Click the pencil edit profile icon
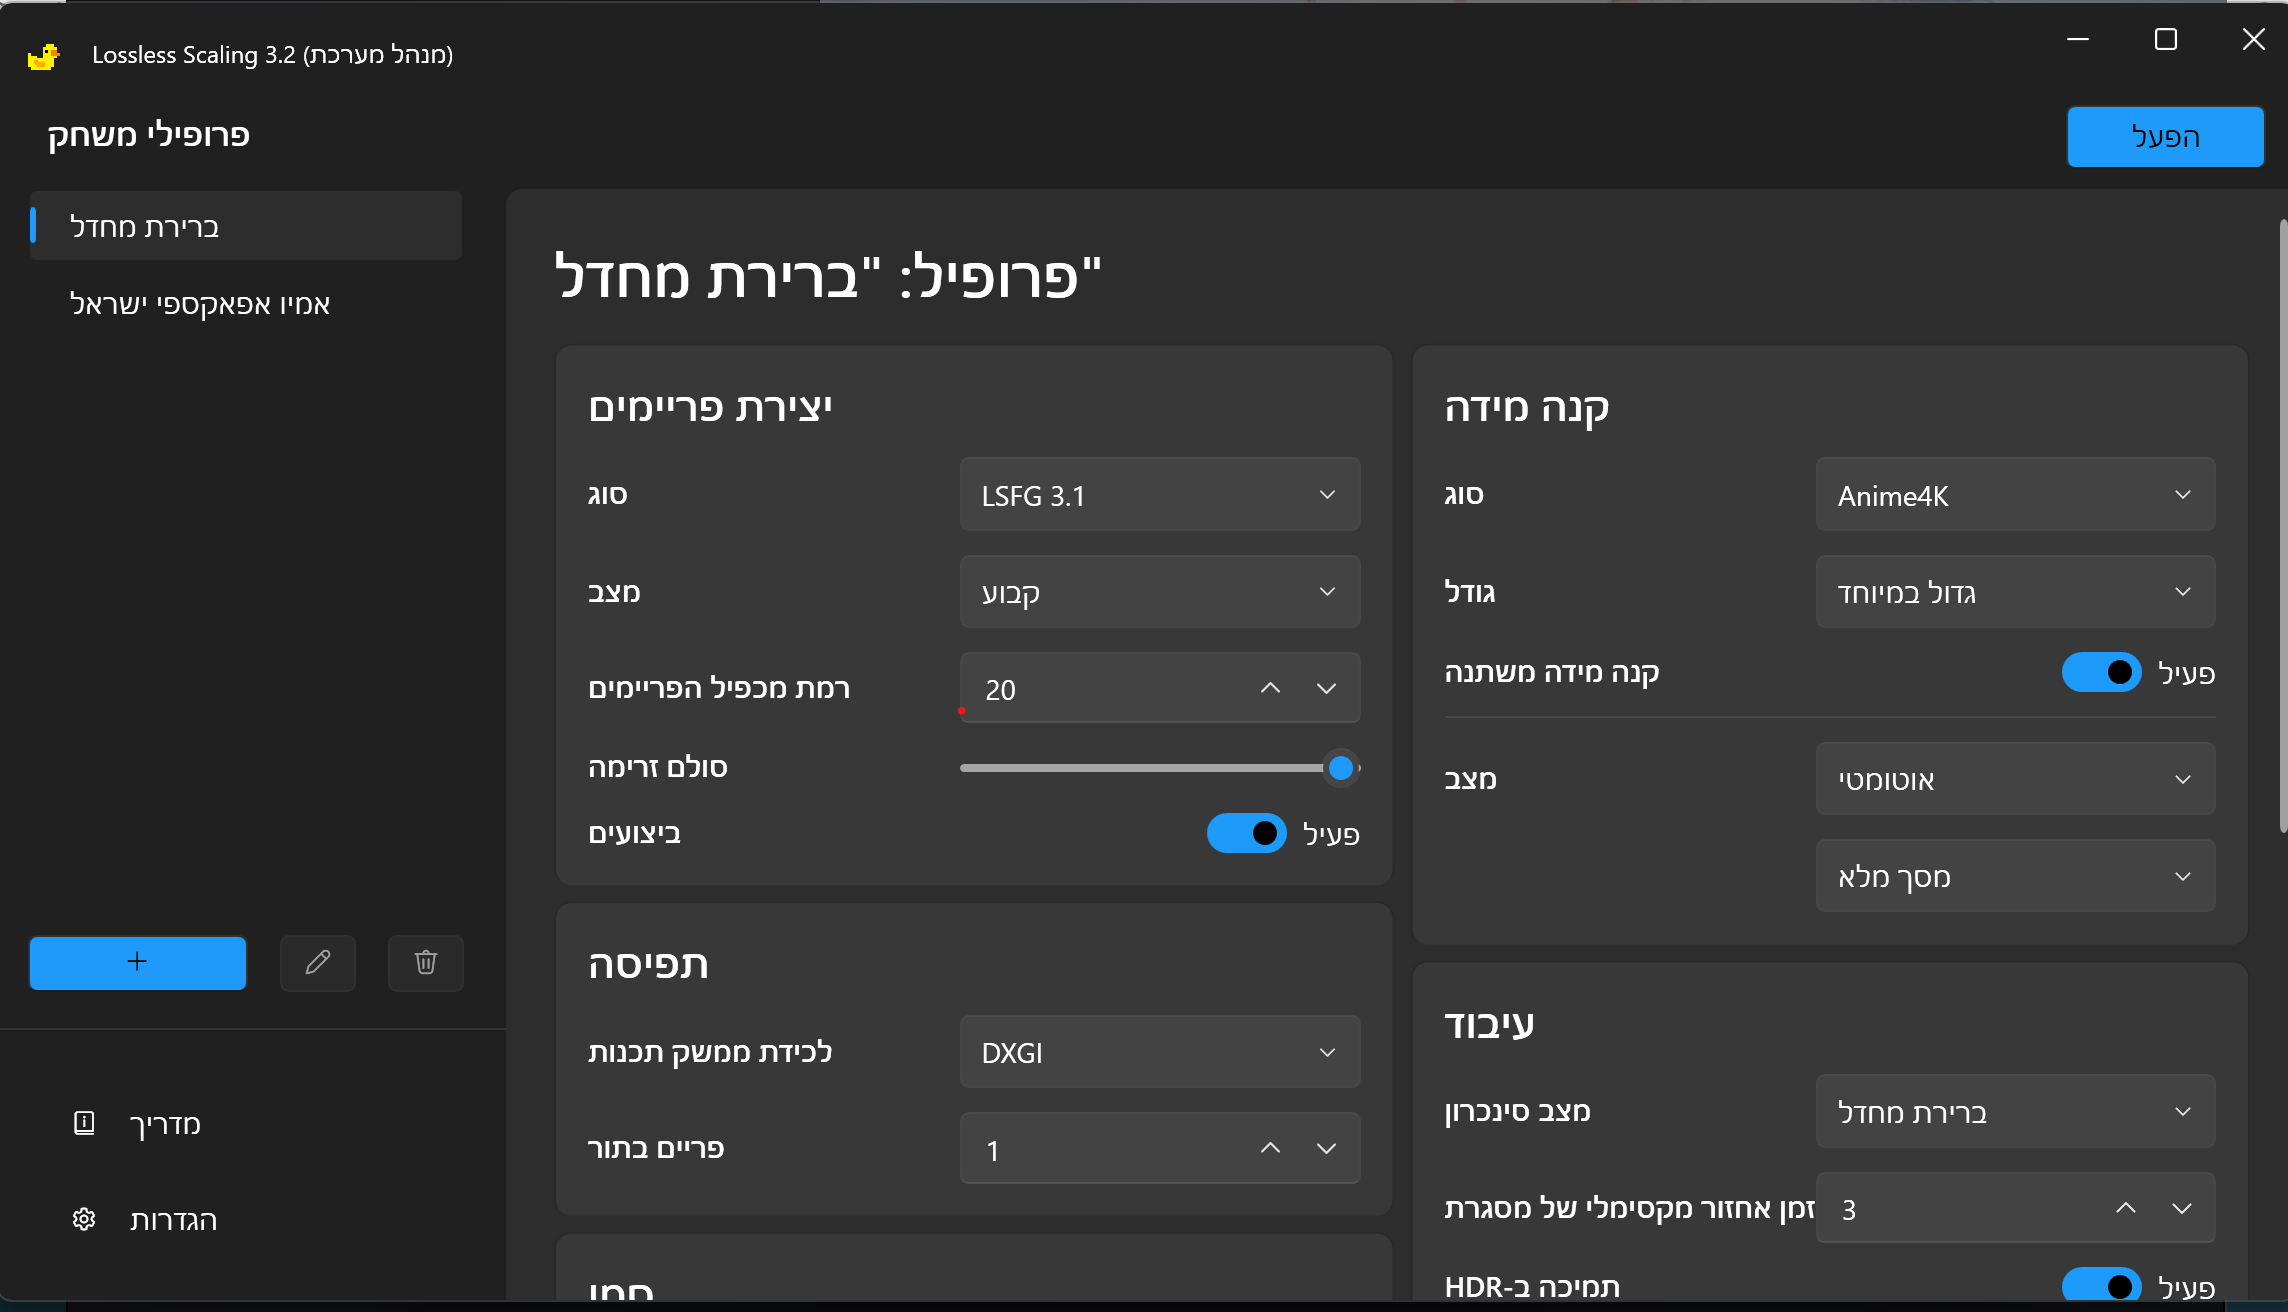This screenshot has width=2288, height=1312. [x=318, y=962]
